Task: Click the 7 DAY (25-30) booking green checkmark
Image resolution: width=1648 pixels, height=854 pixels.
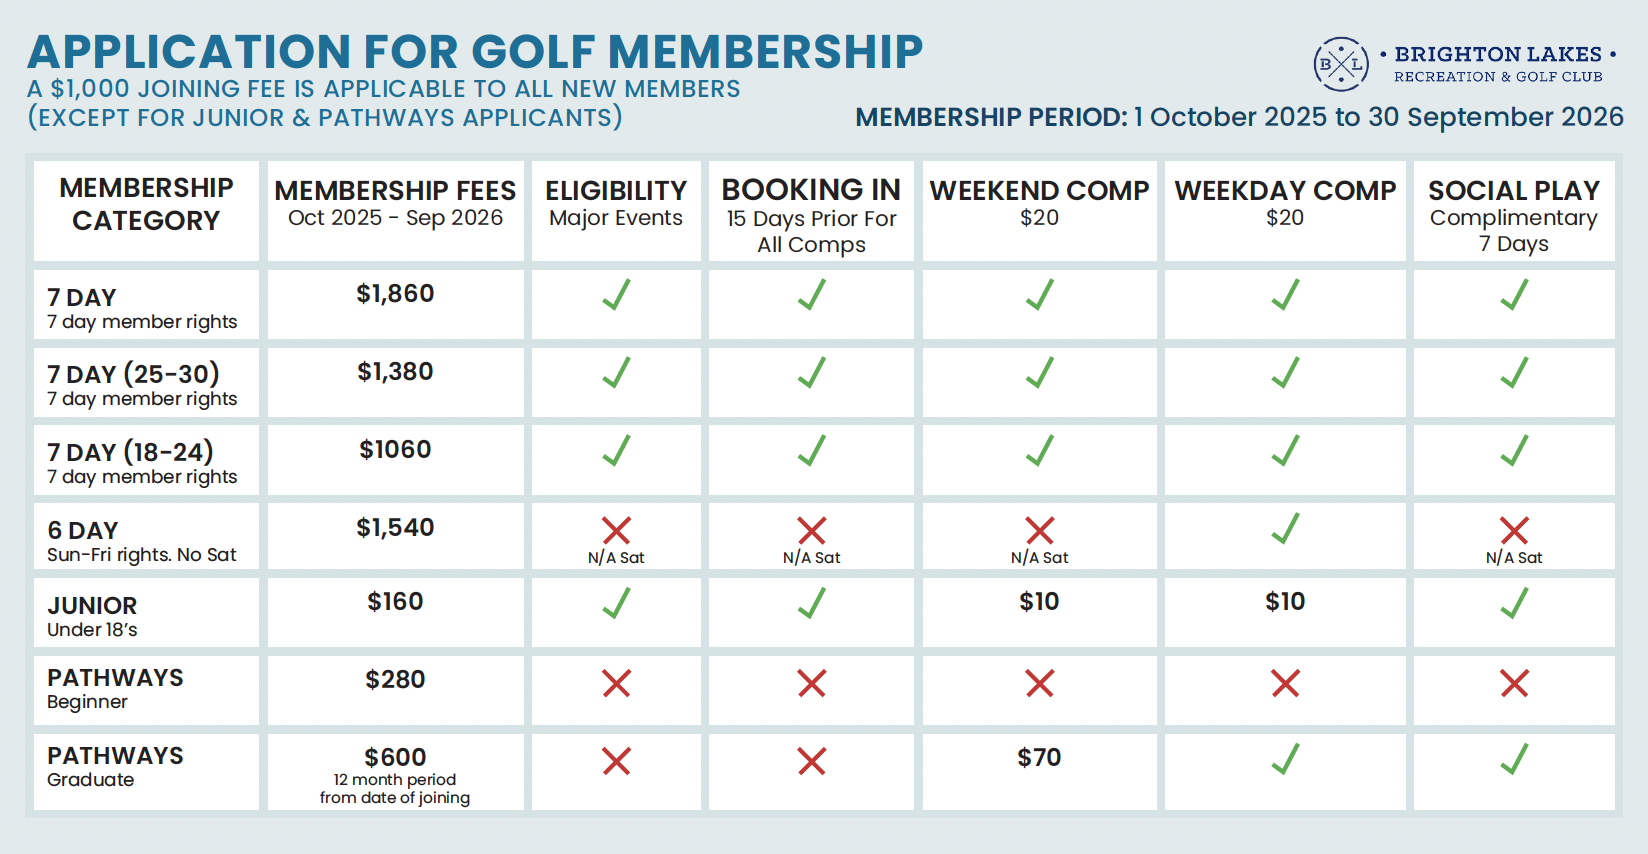Action: click(811, 373)
